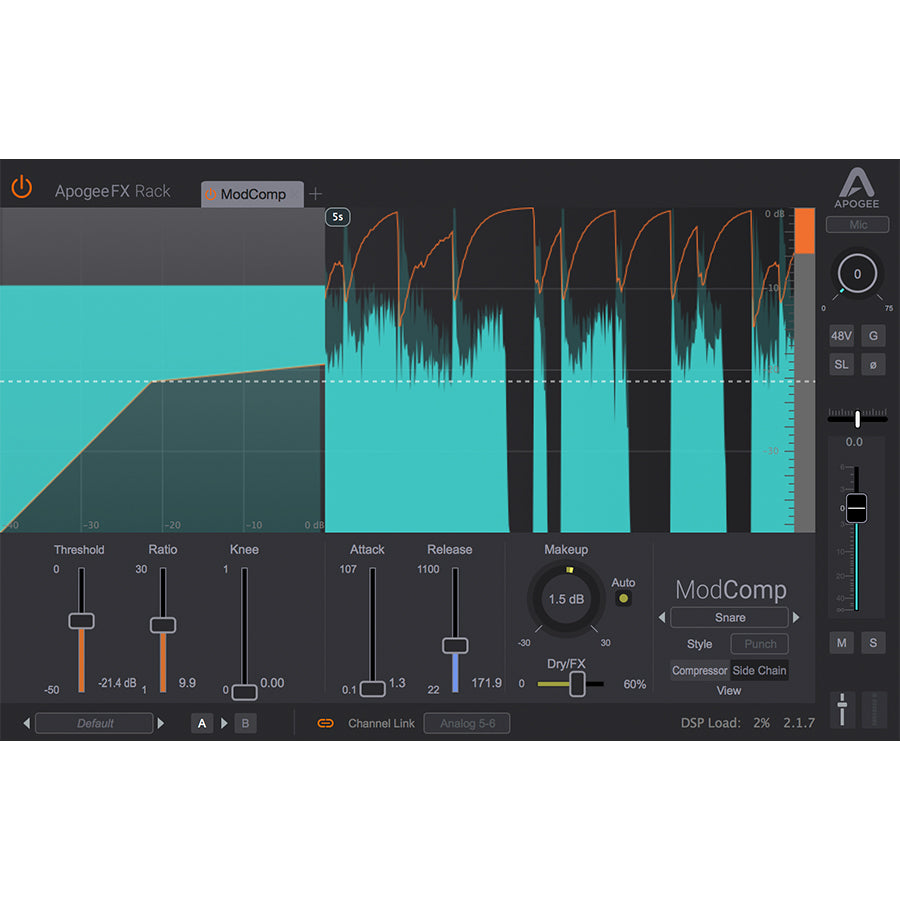This screenshot has height=900, width=900.
Task: Select the A snapshot button
Action: [202, 722]
